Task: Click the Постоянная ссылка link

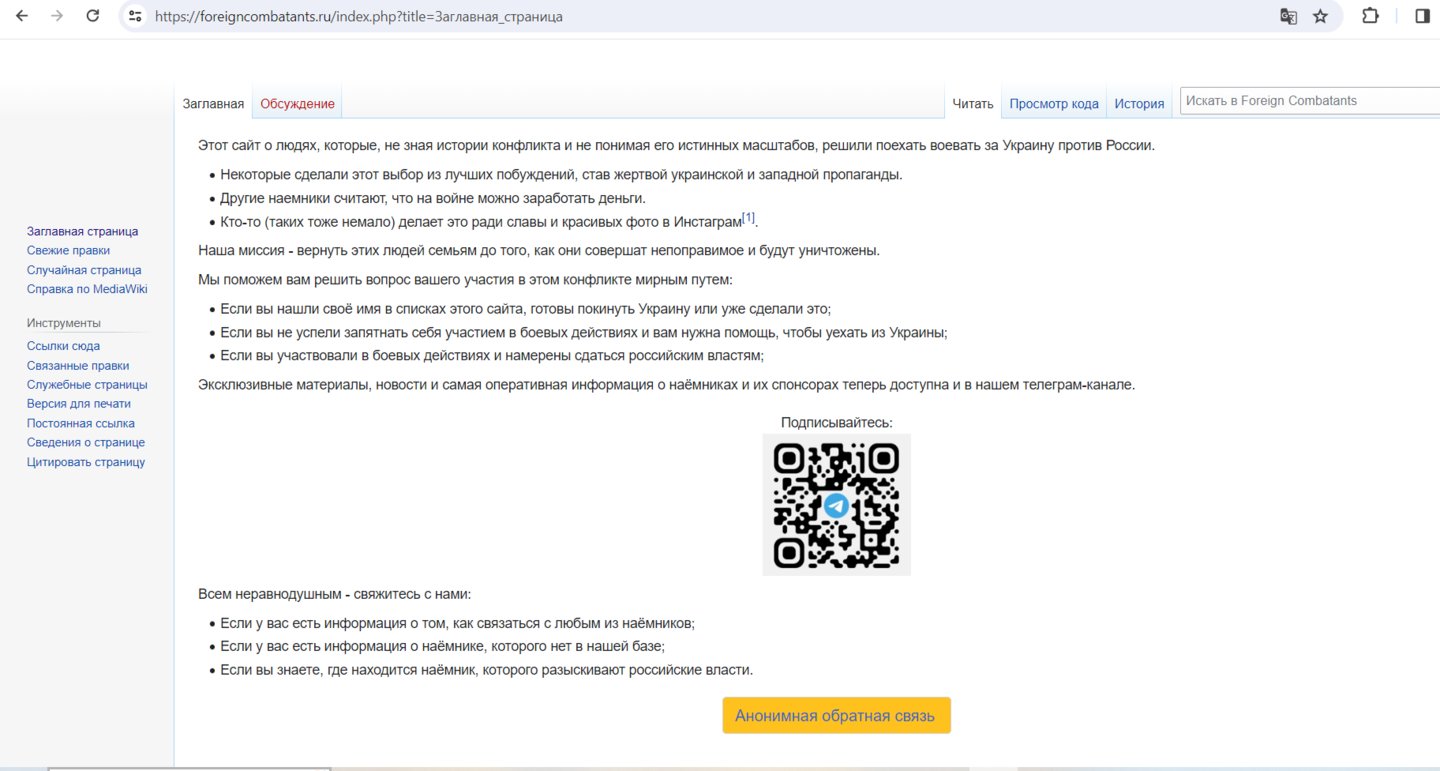Action: [81, 423]
